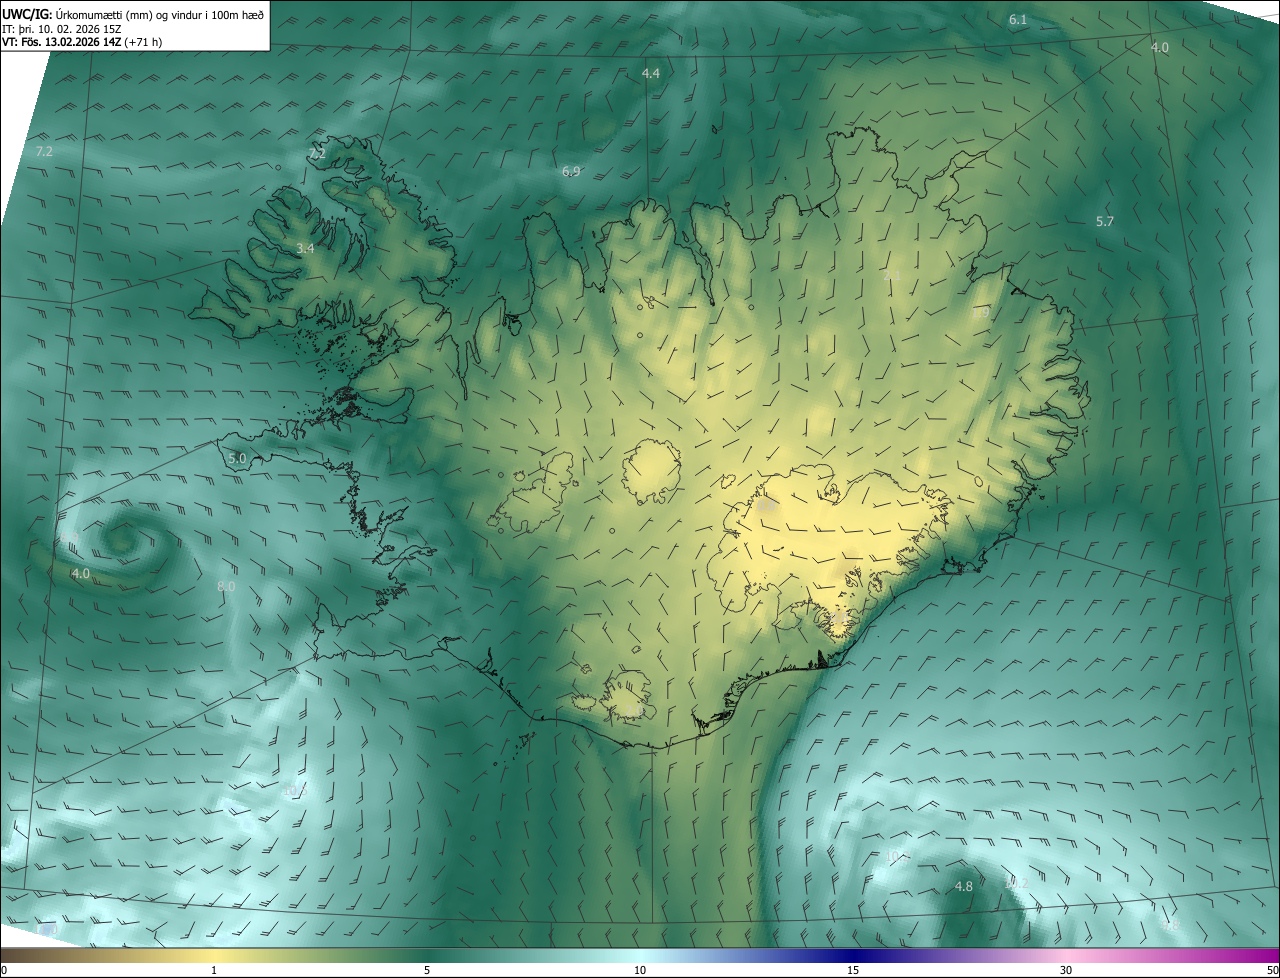Click the 5 tick on the color scale
Screen dimensions: 1280x978
click(x=427, y=970)
